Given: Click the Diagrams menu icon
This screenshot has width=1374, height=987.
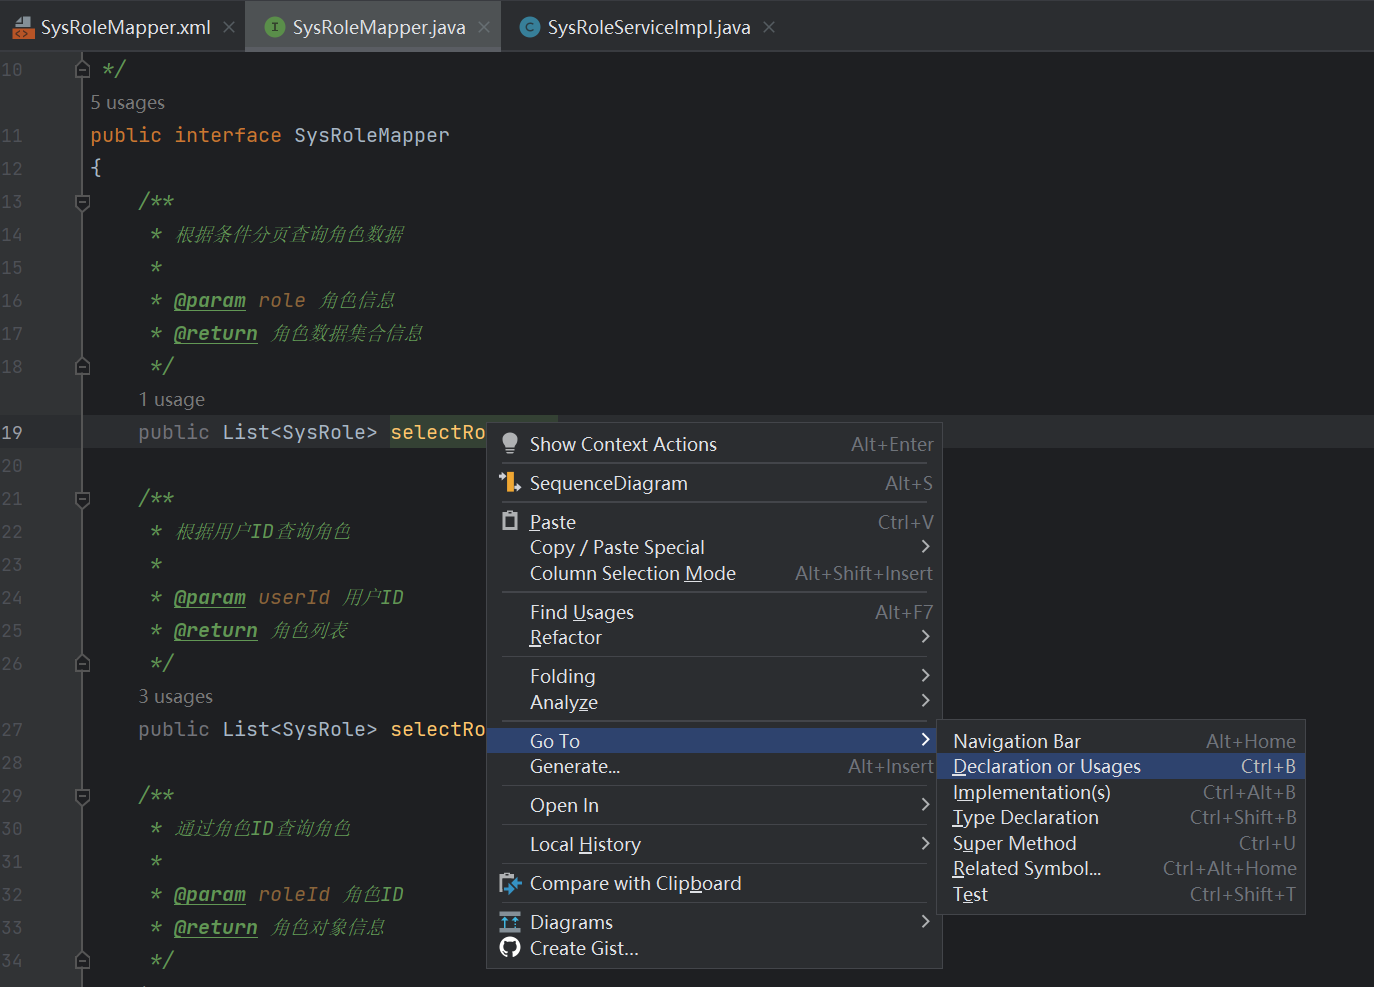Looking at the screenshot, I should tap(510, 922).
